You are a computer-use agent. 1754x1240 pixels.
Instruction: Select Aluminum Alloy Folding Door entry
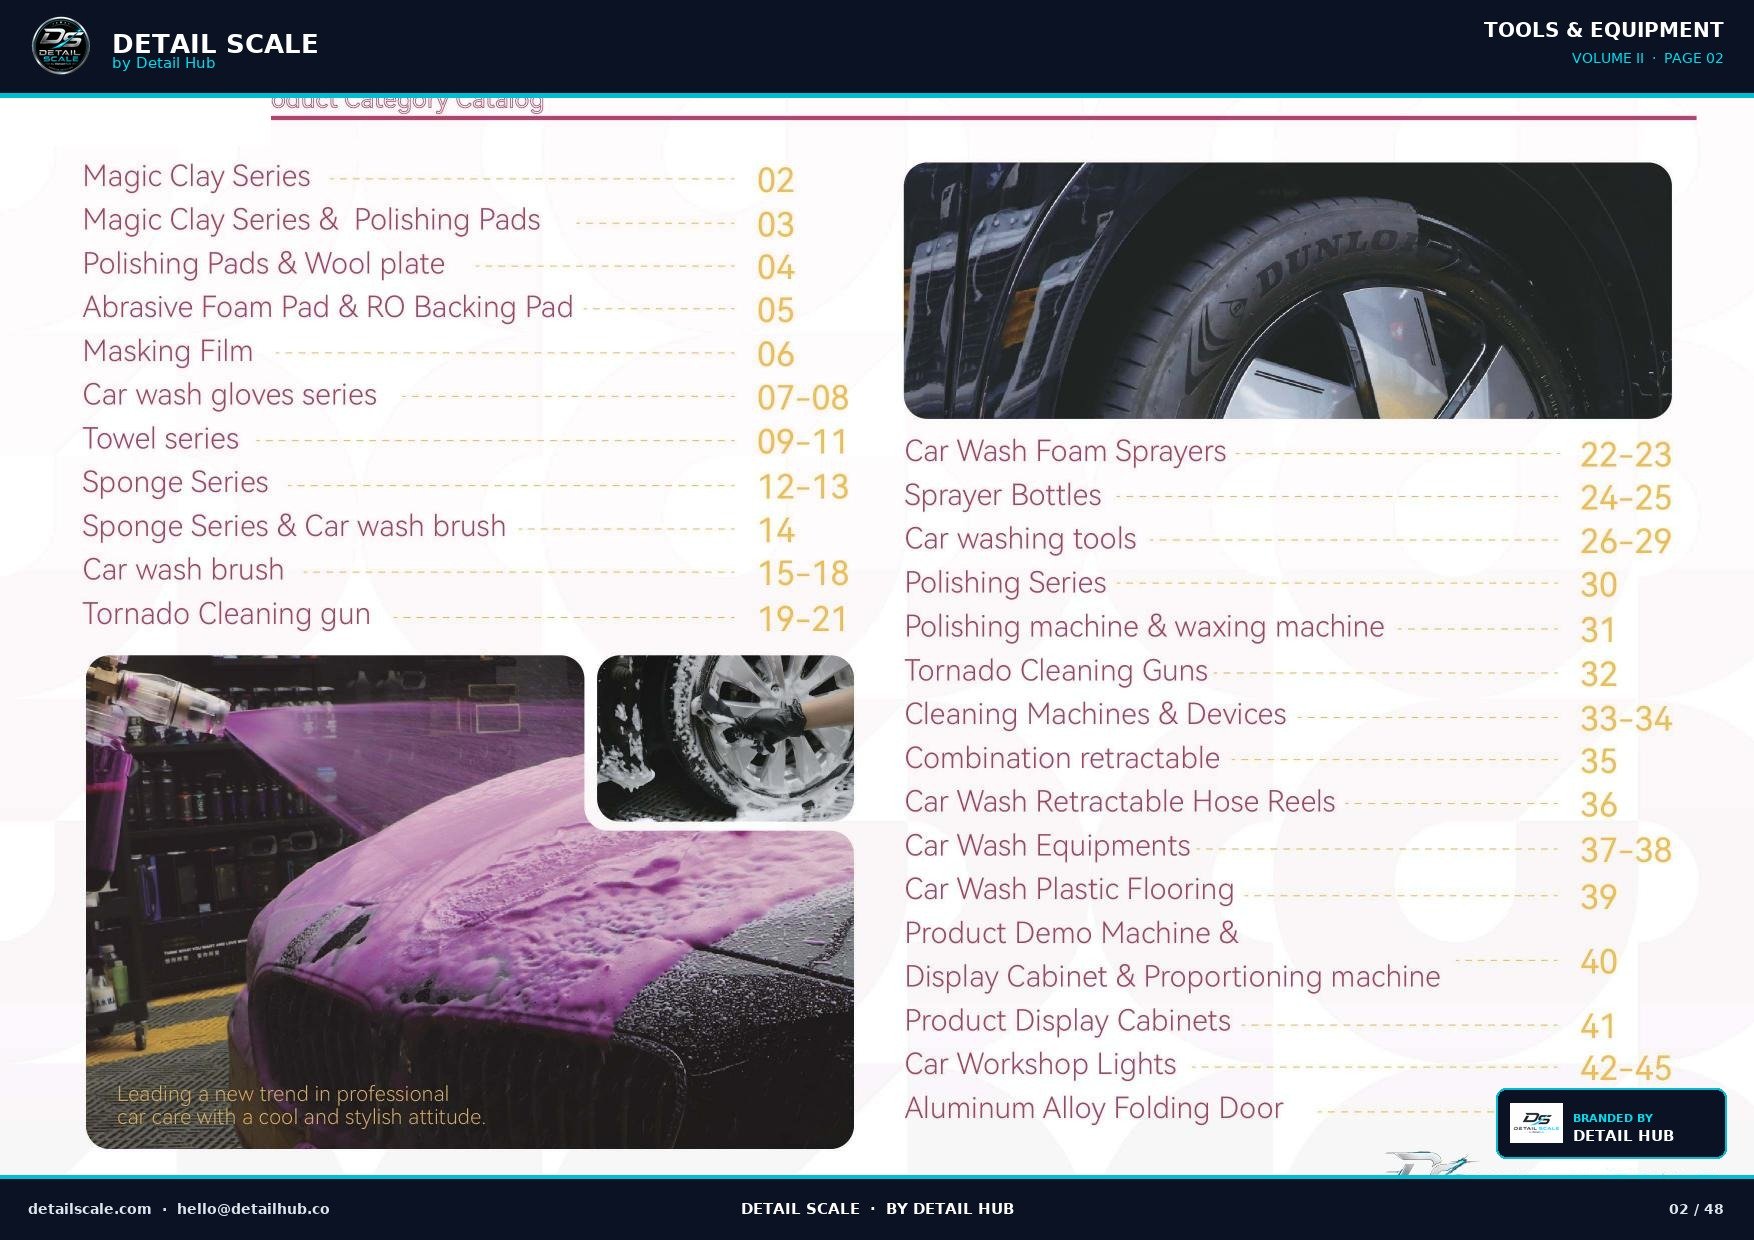1094,1109
